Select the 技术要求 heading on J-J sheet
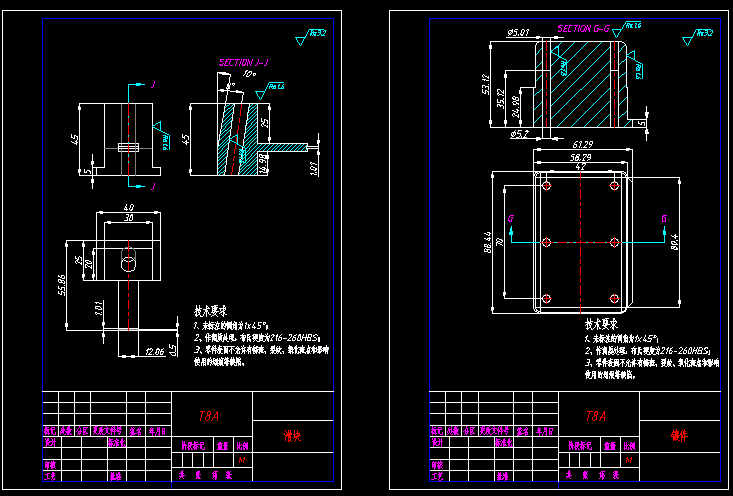733x496 pixels. pyautogui.click(x=210, y=311)
